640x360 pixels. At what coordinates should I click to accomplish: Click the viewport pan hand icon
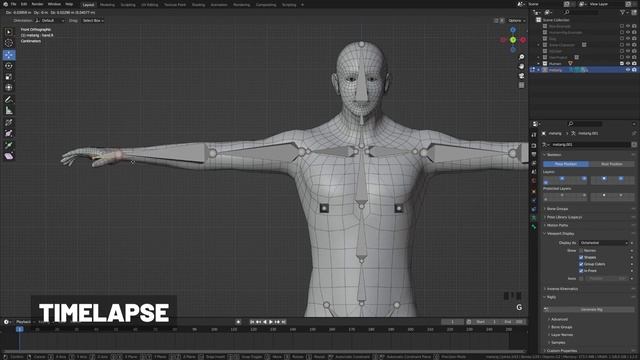click(x=521, y=66)
